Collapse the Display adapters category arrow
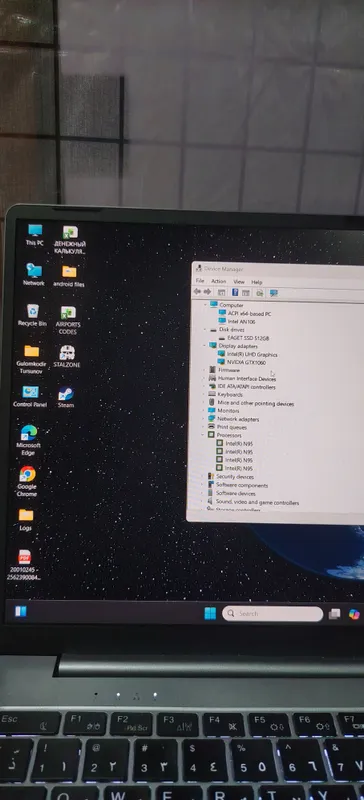Image resolution: width=364 pixels, height=800 pixels. click(205, 345)
